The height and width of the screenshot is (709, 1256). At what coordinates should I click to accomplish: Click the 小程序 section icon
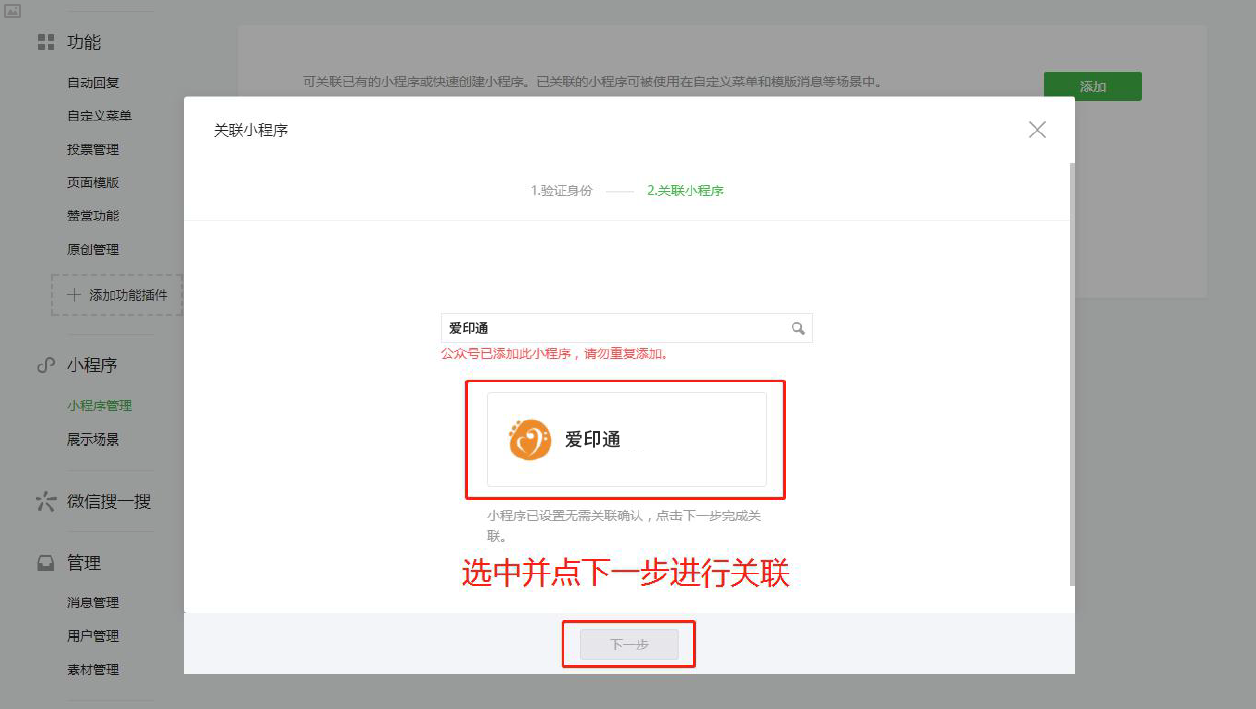(45, 365)
